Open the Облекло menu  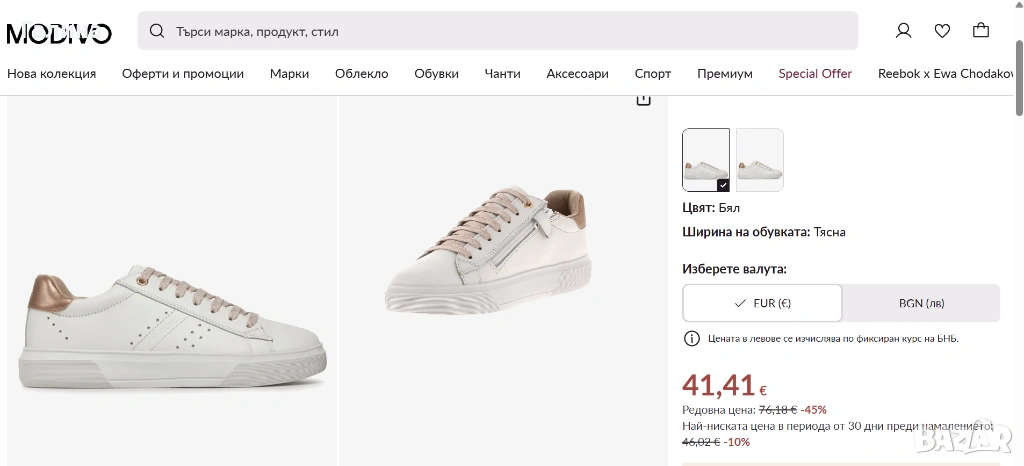coord(361,74)
